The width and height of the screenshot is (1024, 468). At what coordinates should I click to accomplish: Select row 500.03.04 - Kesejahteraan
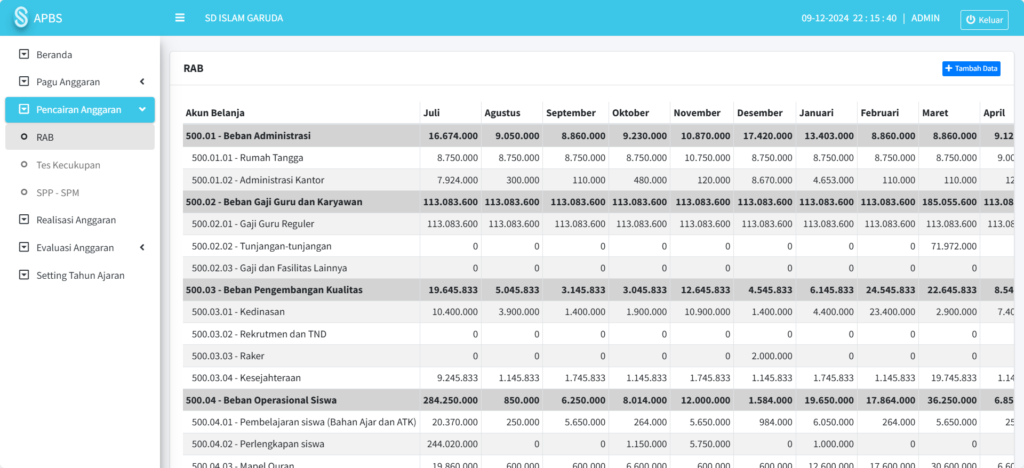(600, 378)
